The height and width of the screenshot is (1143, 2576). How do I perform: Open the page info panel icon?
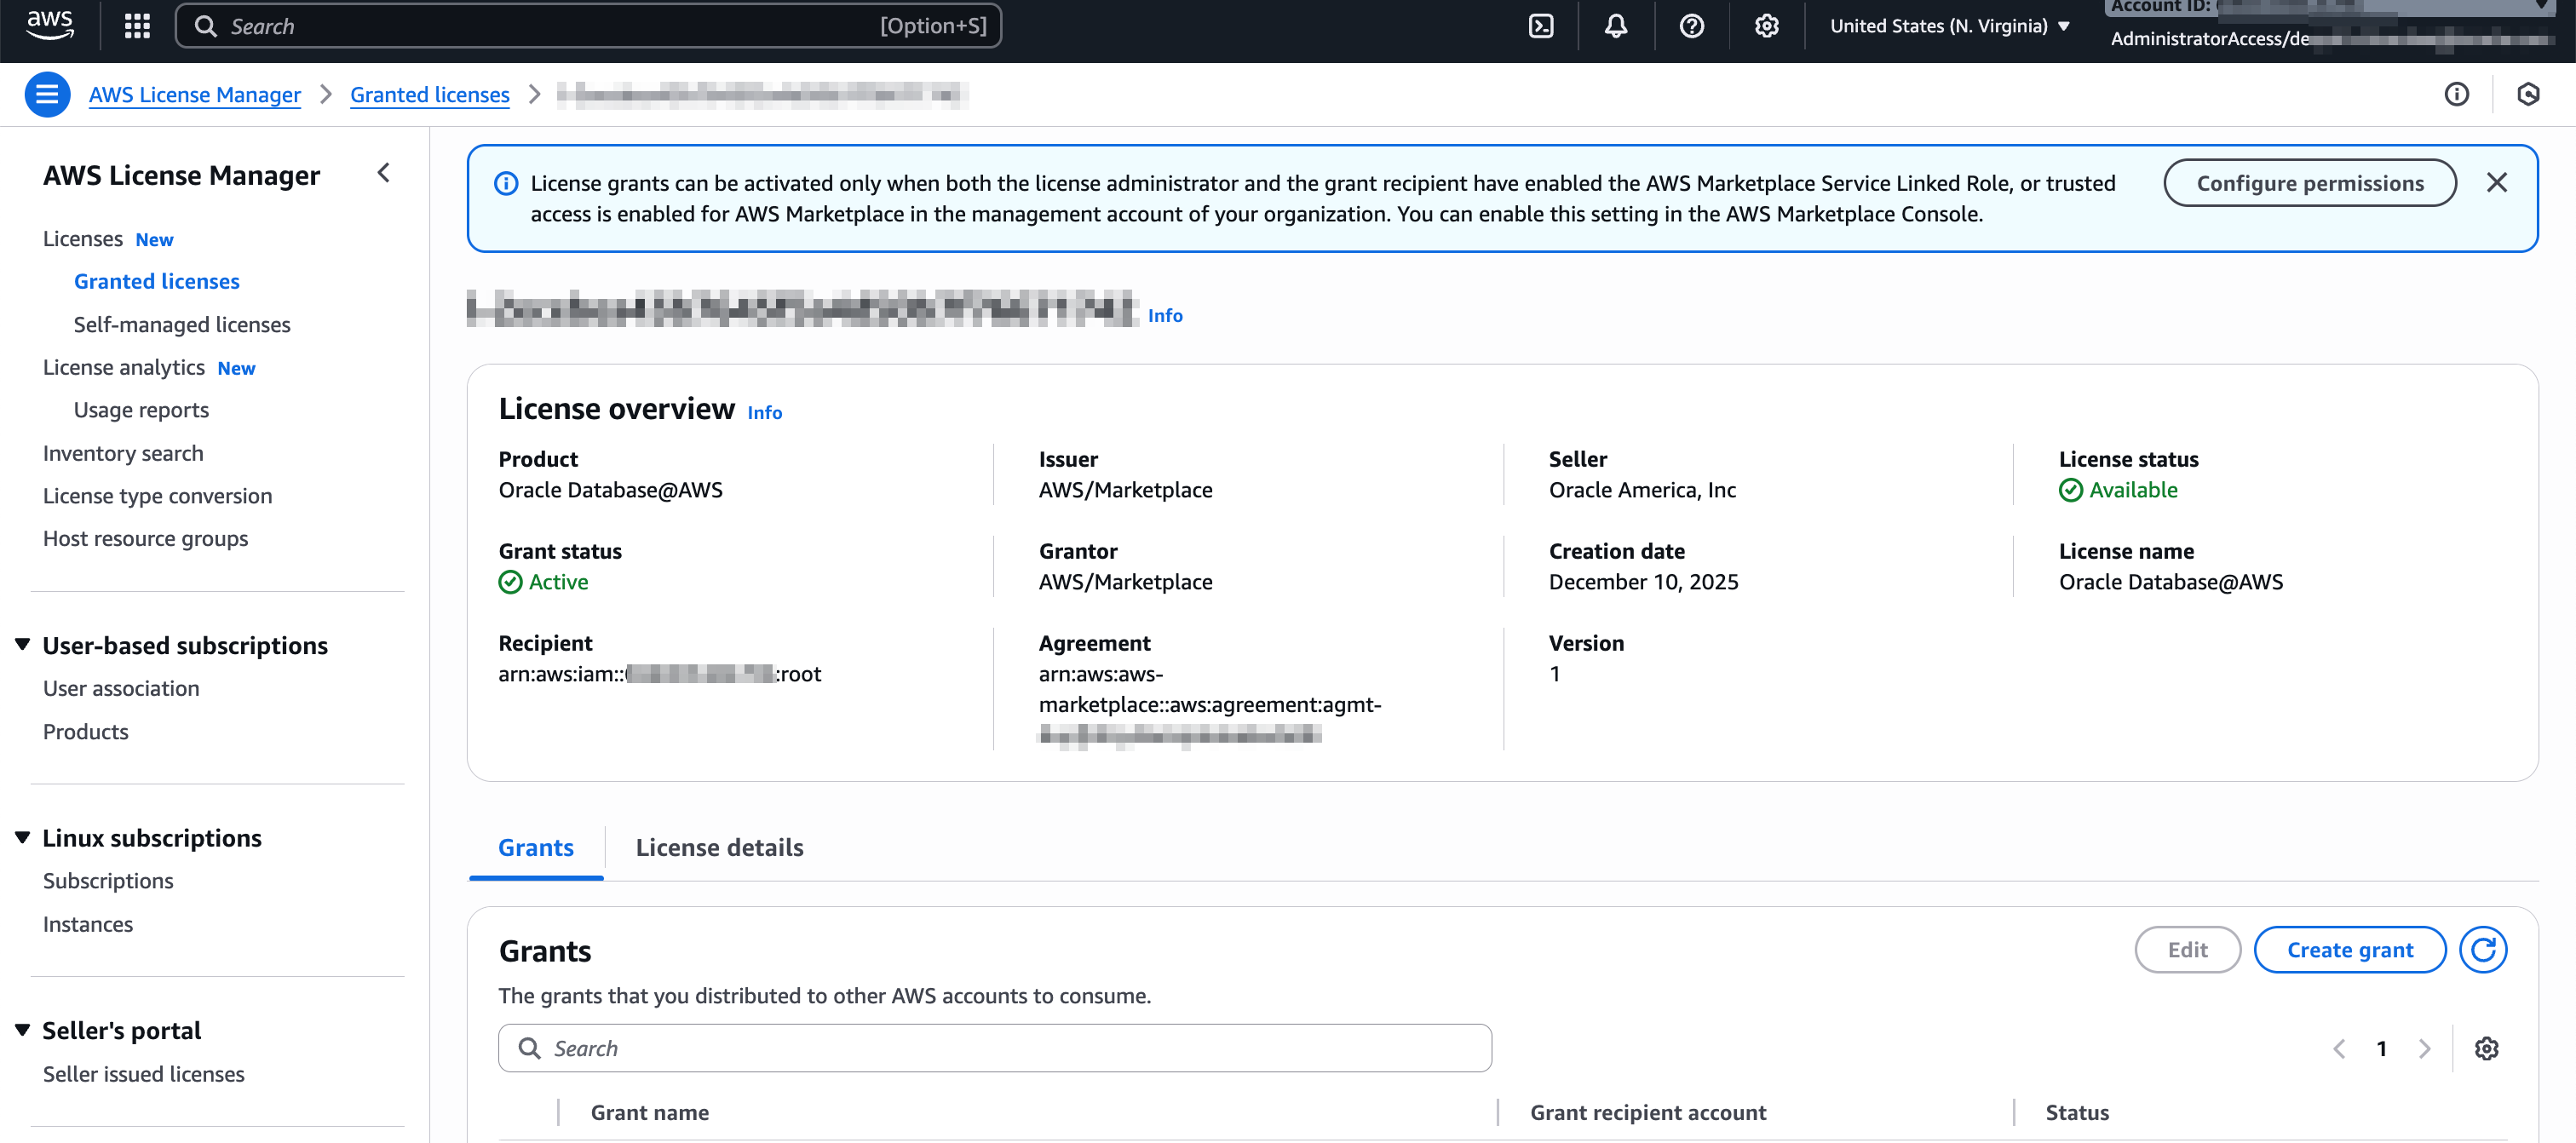[2457, 94]
